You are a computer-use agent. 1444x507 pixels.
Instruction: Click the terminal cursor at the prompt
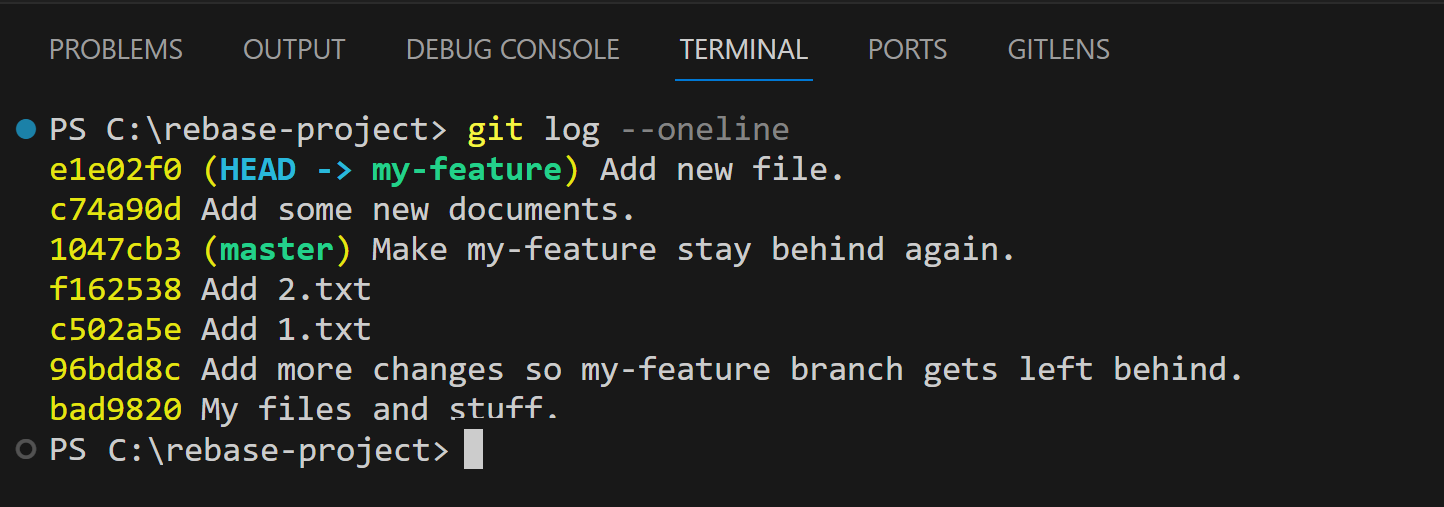point(474,449)
